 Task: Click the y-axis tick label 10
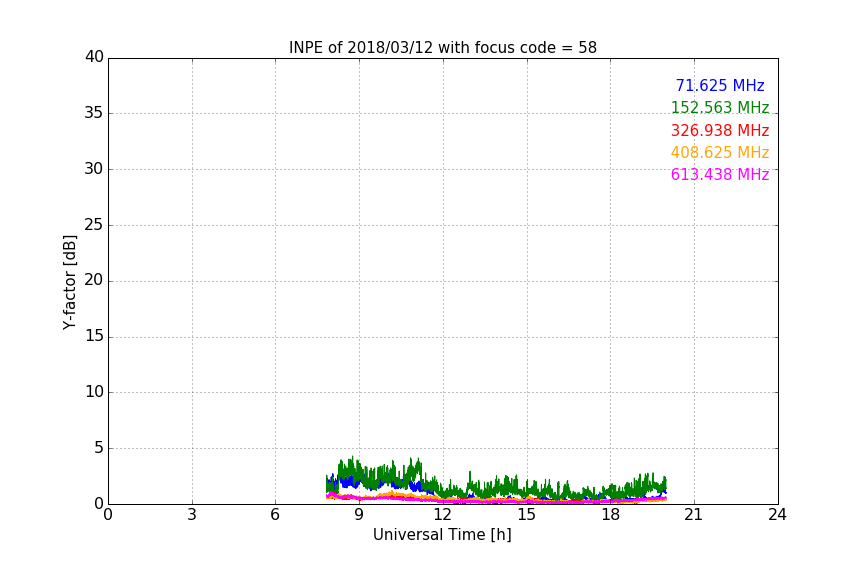(x=94, y=392)
